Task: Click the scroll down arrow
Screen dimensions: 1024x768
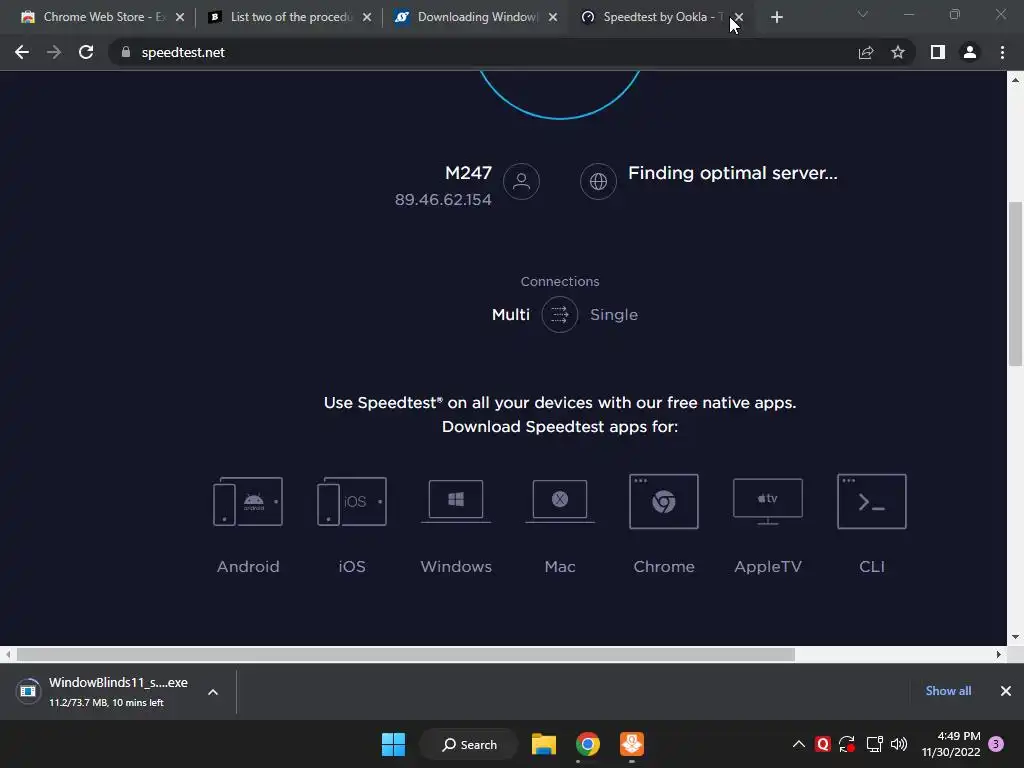Action: click(1015, 637)
